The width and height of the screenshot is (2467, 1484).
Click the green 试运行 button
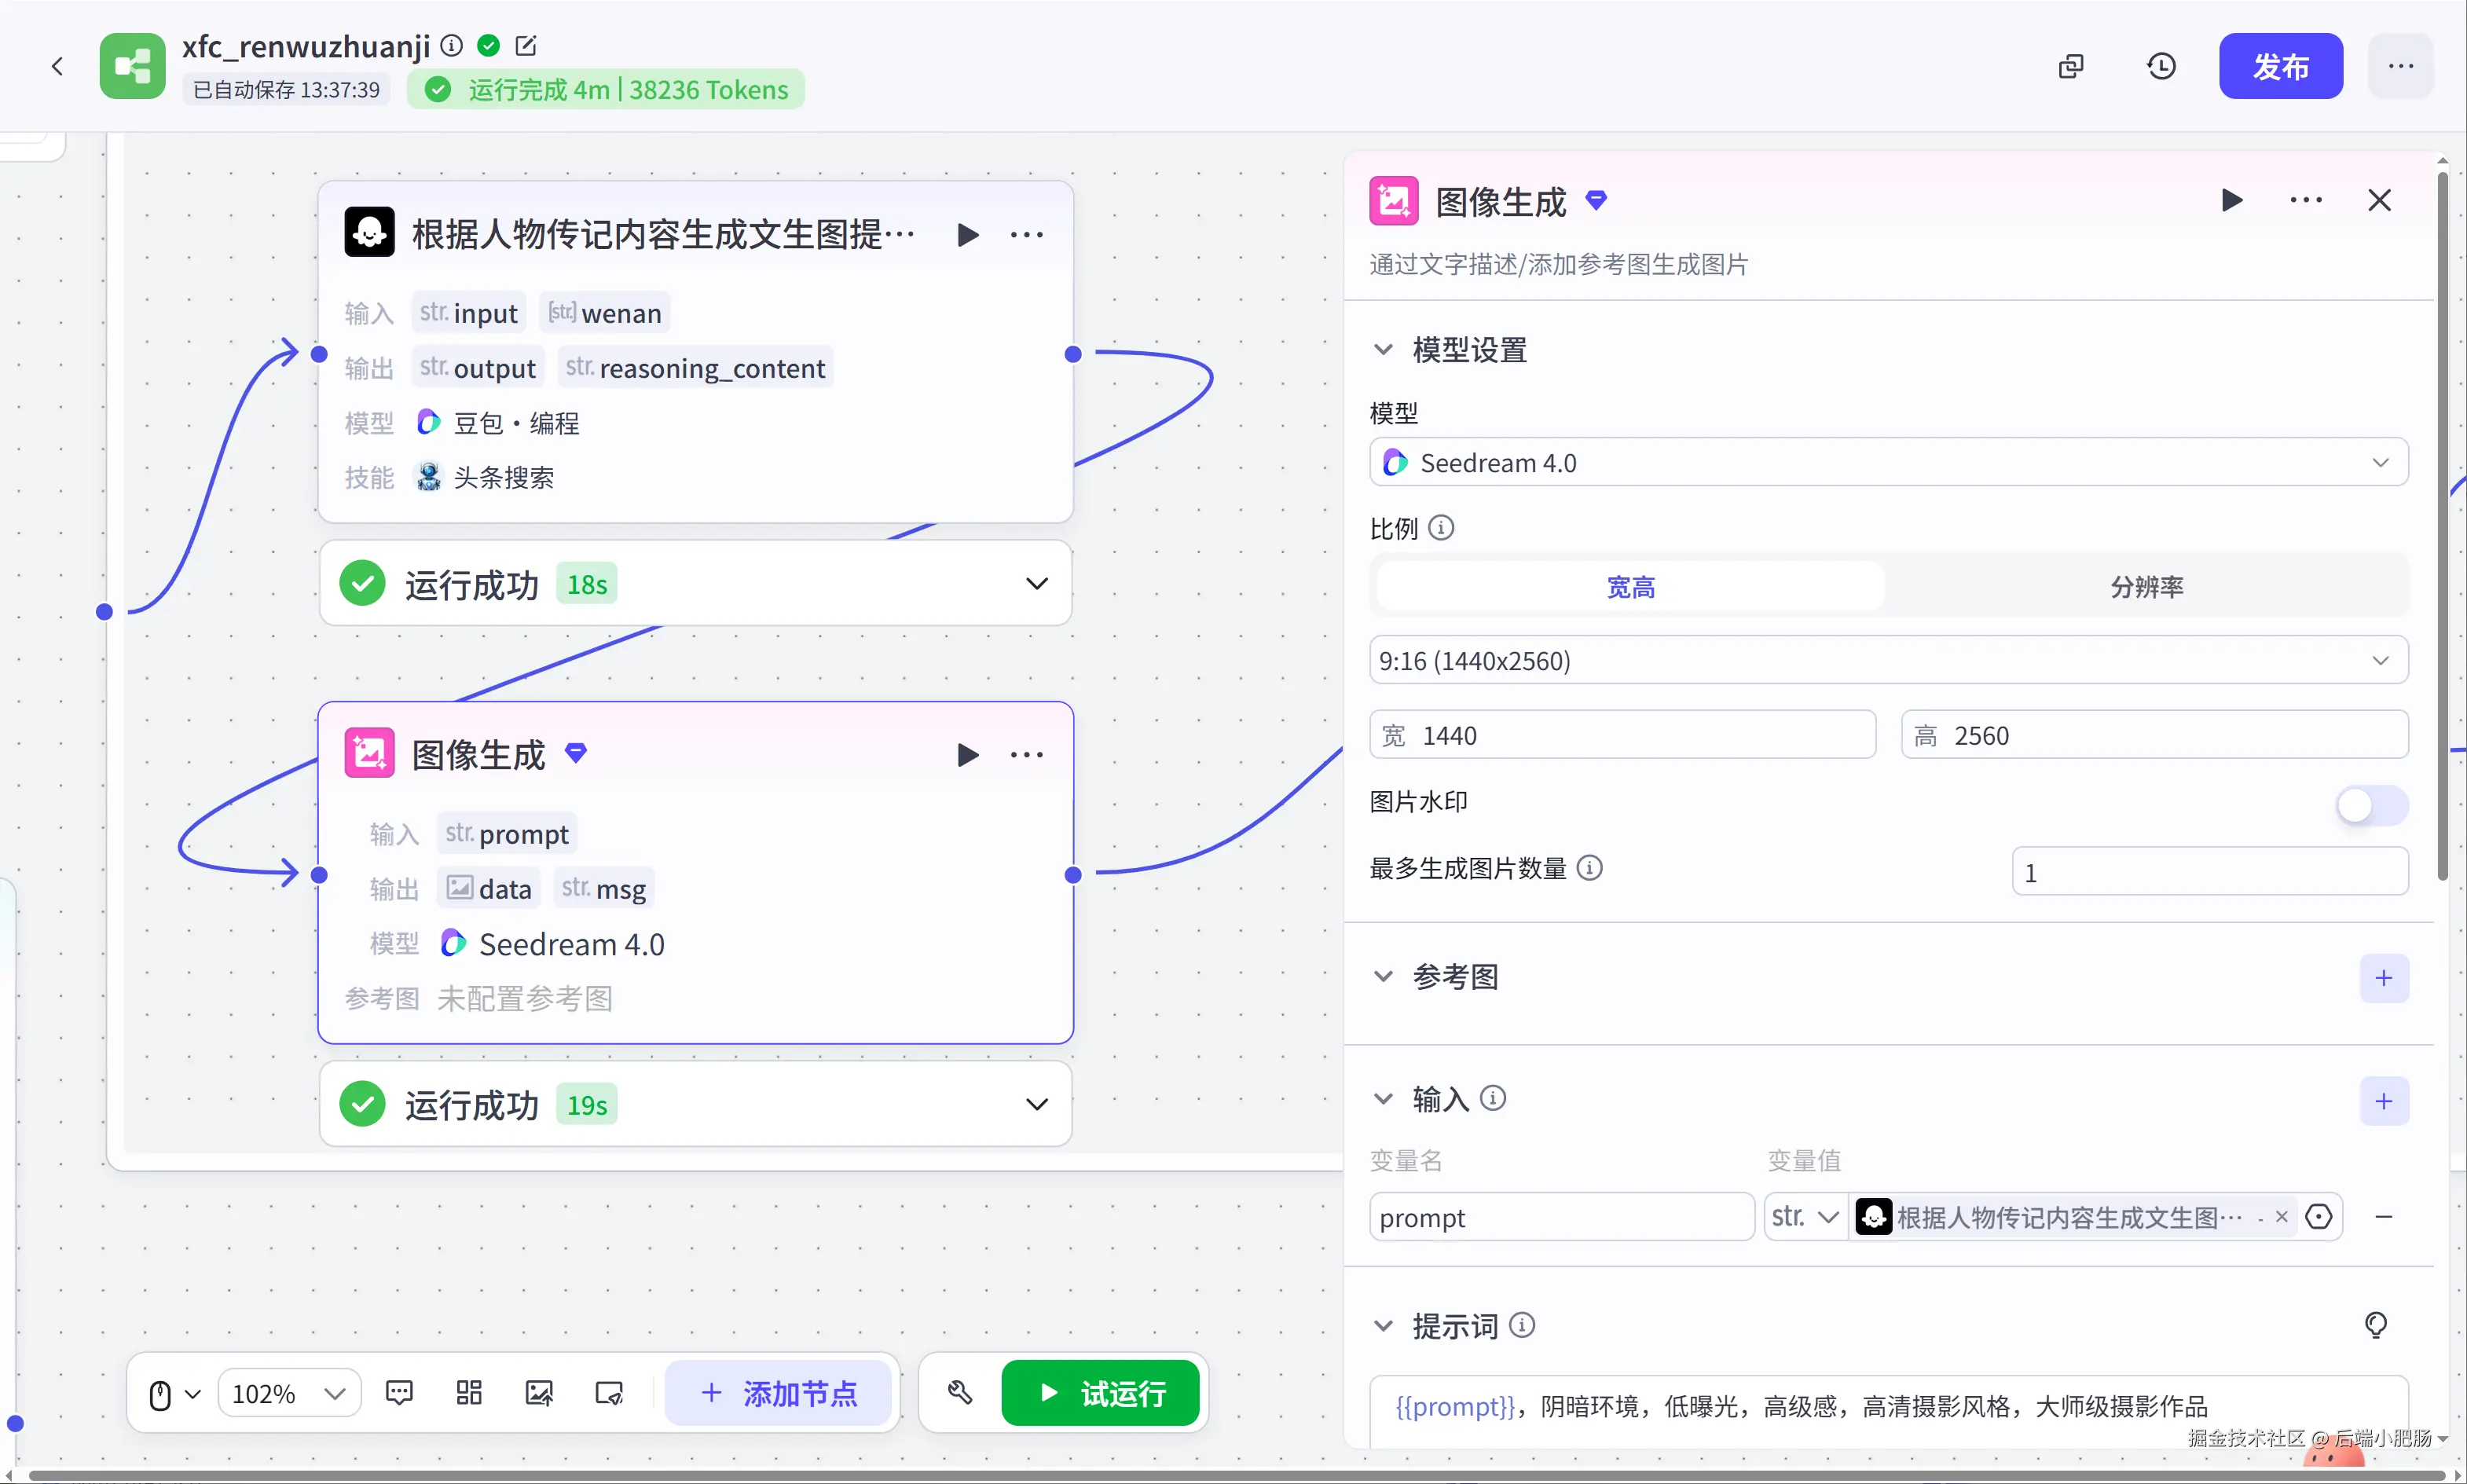pyautogui.click(x=1100, y=1393)
